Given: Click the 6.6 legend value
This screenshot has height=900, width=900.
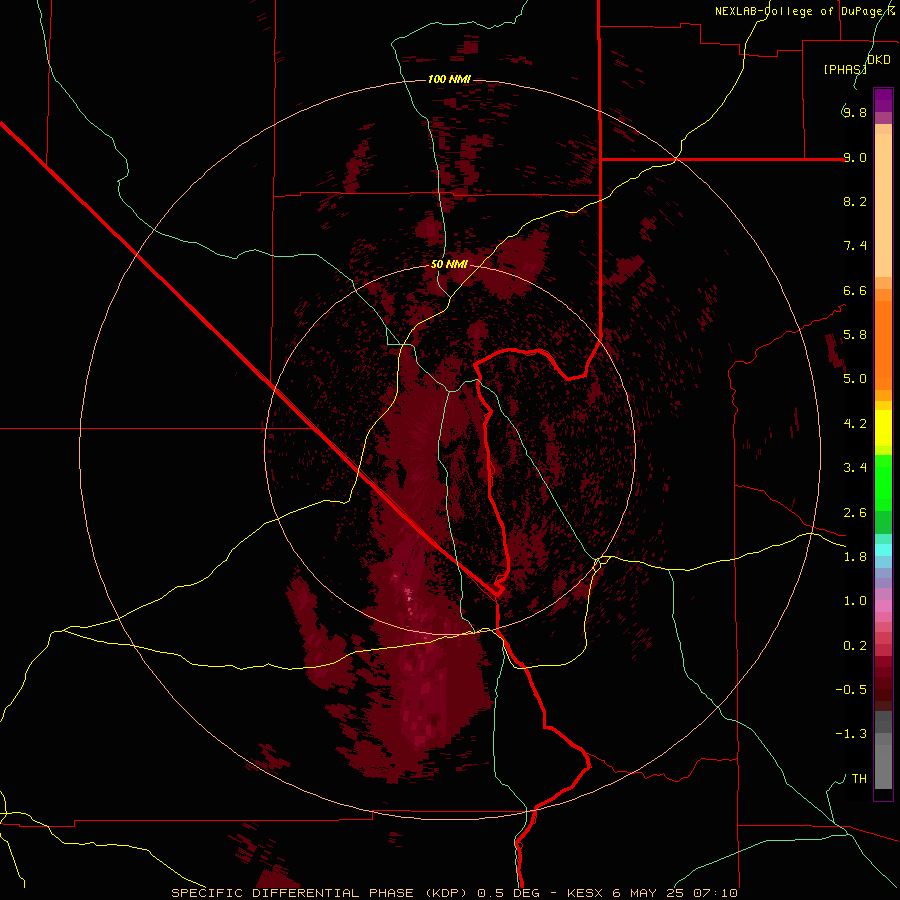Looking at the screenshot, I should pos(855,290).
